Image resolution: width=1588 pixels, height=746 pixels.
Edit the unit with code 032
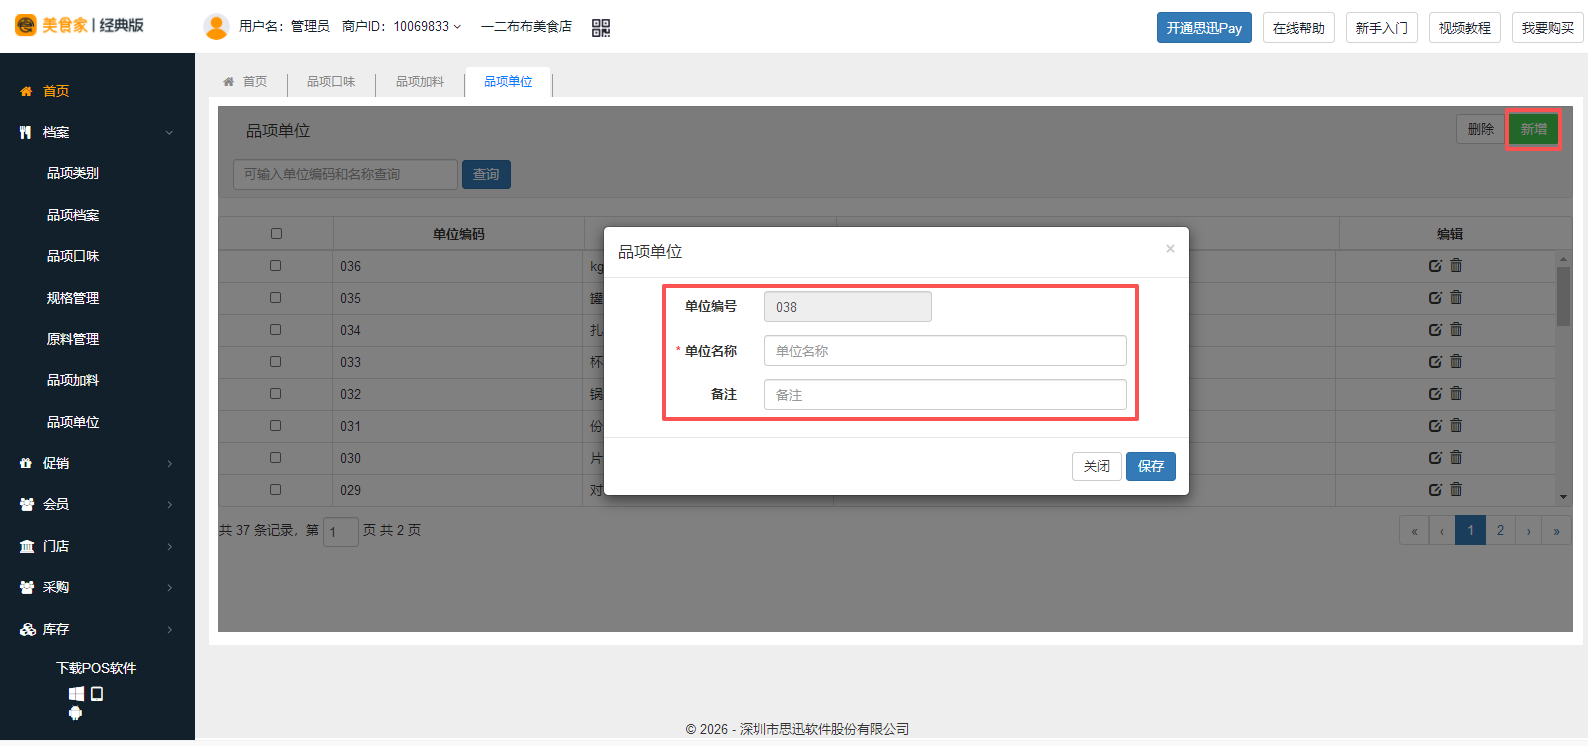(x=1435, y=394)
